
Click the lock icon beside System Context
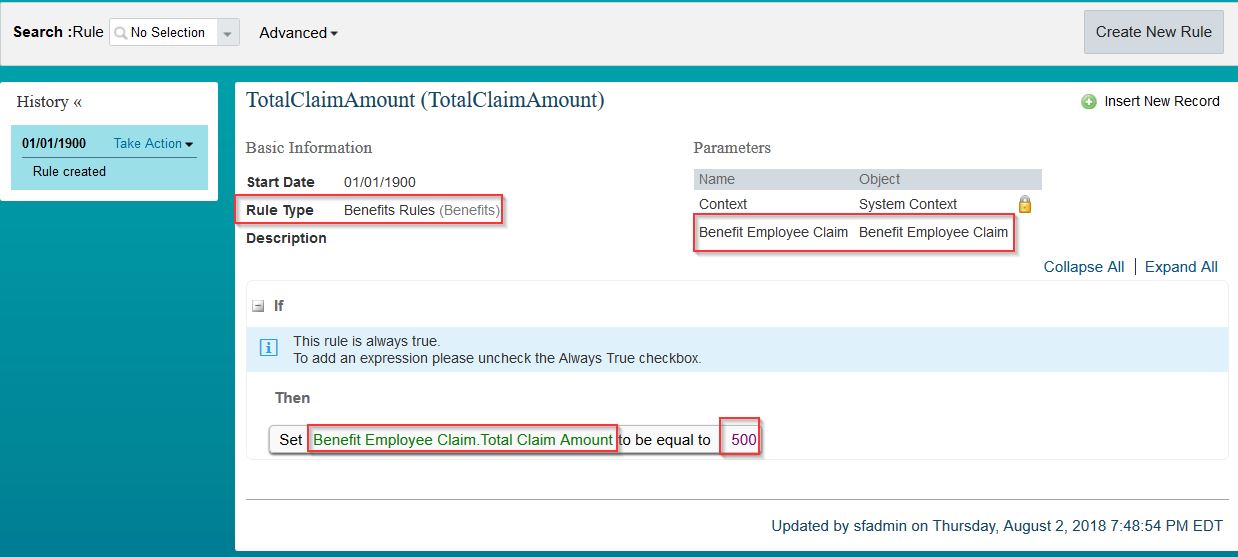point(1025,204)
